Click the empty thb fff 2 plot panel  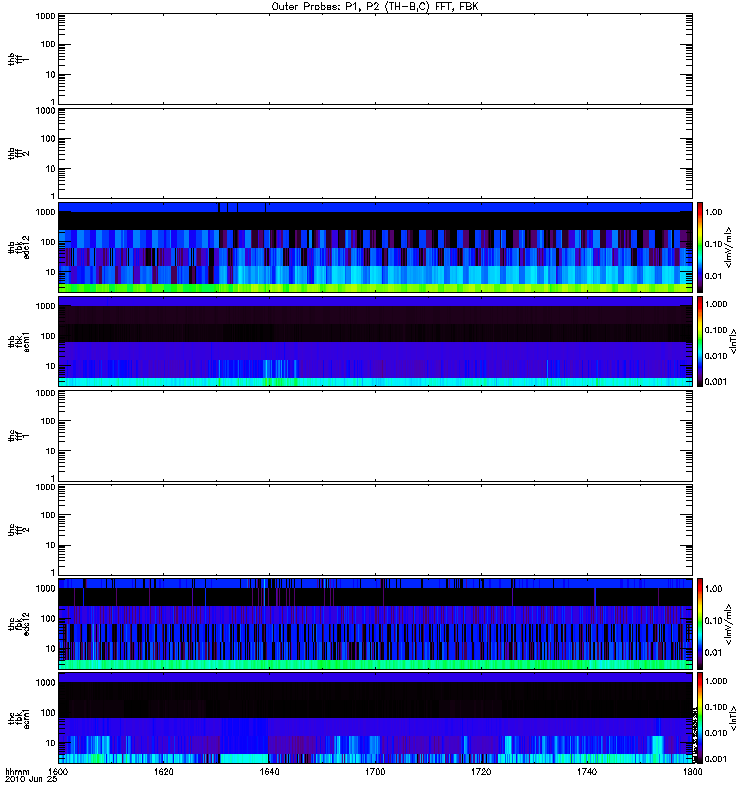(x=375, y=154)
